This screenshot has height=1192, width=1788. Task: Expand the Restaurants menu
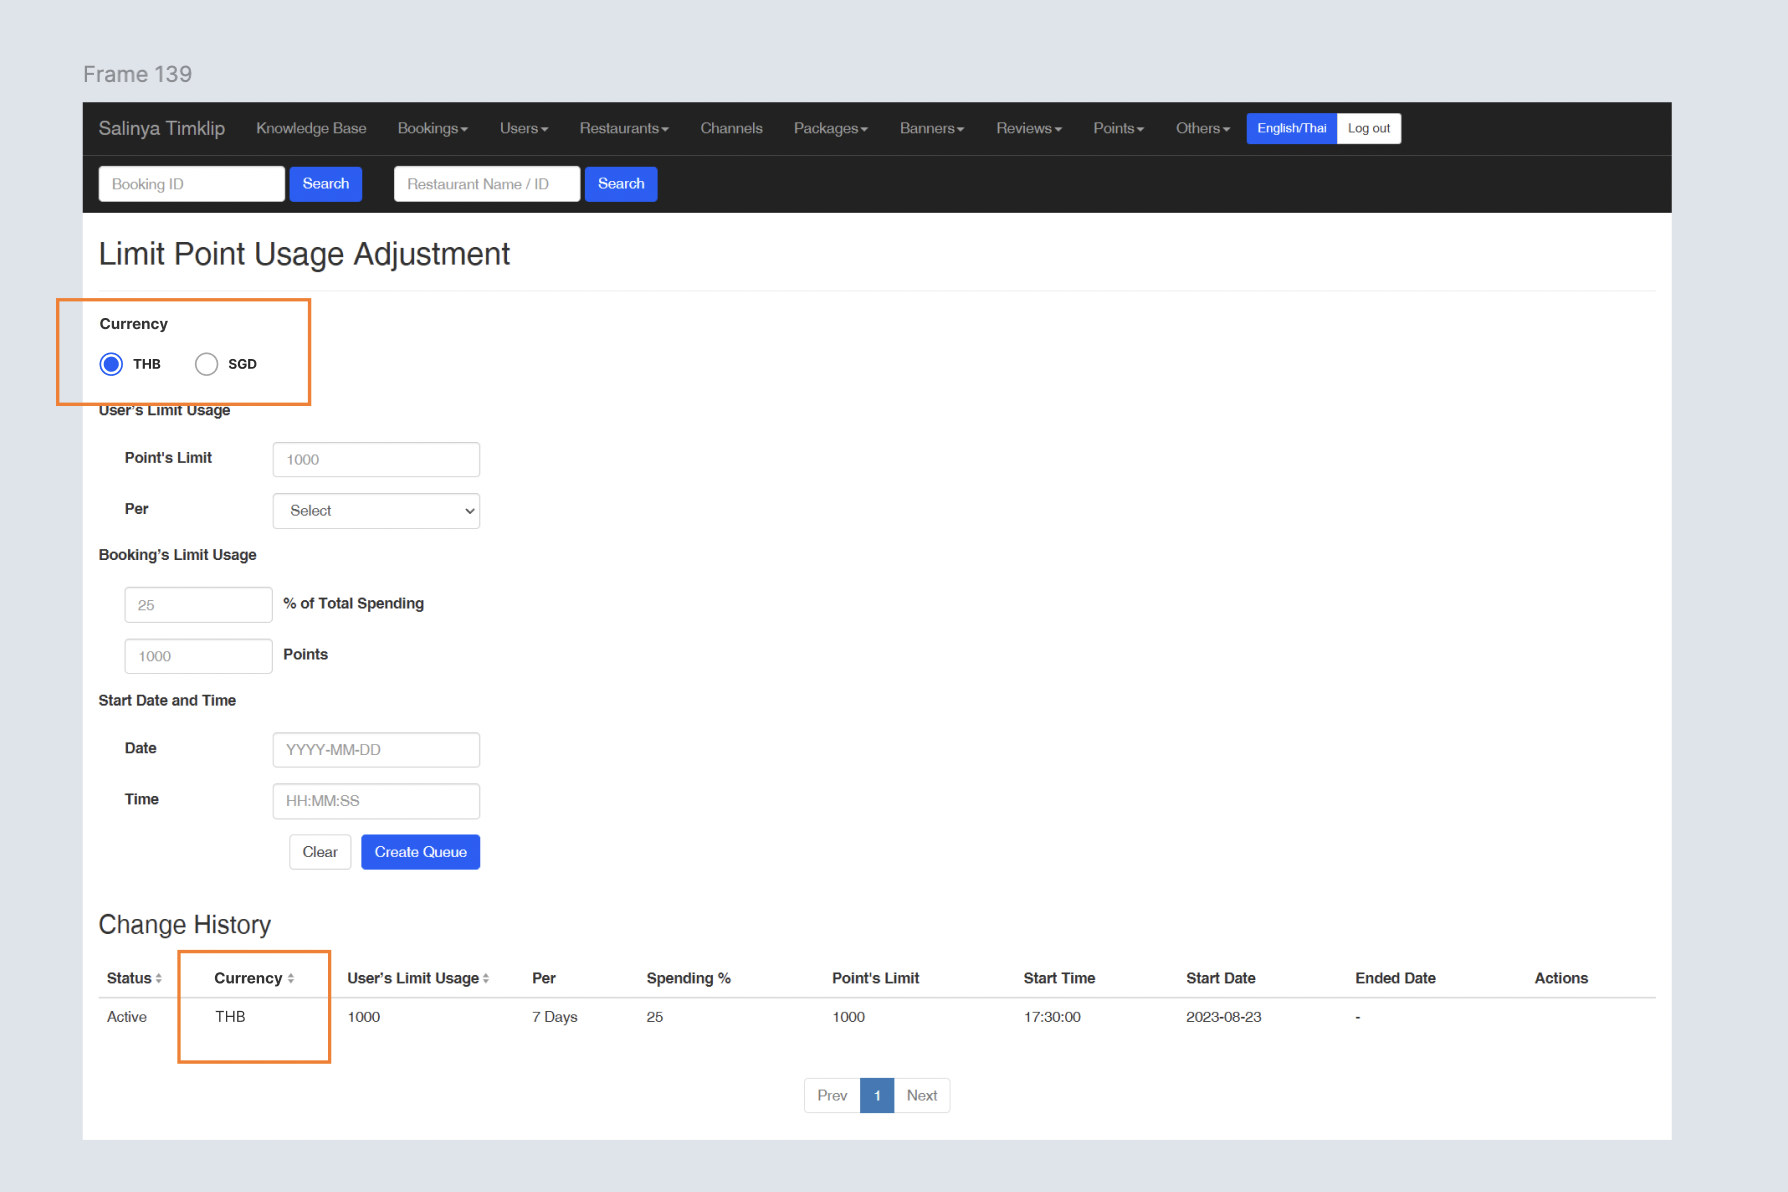pyautogui.click(x=623, y=128)
